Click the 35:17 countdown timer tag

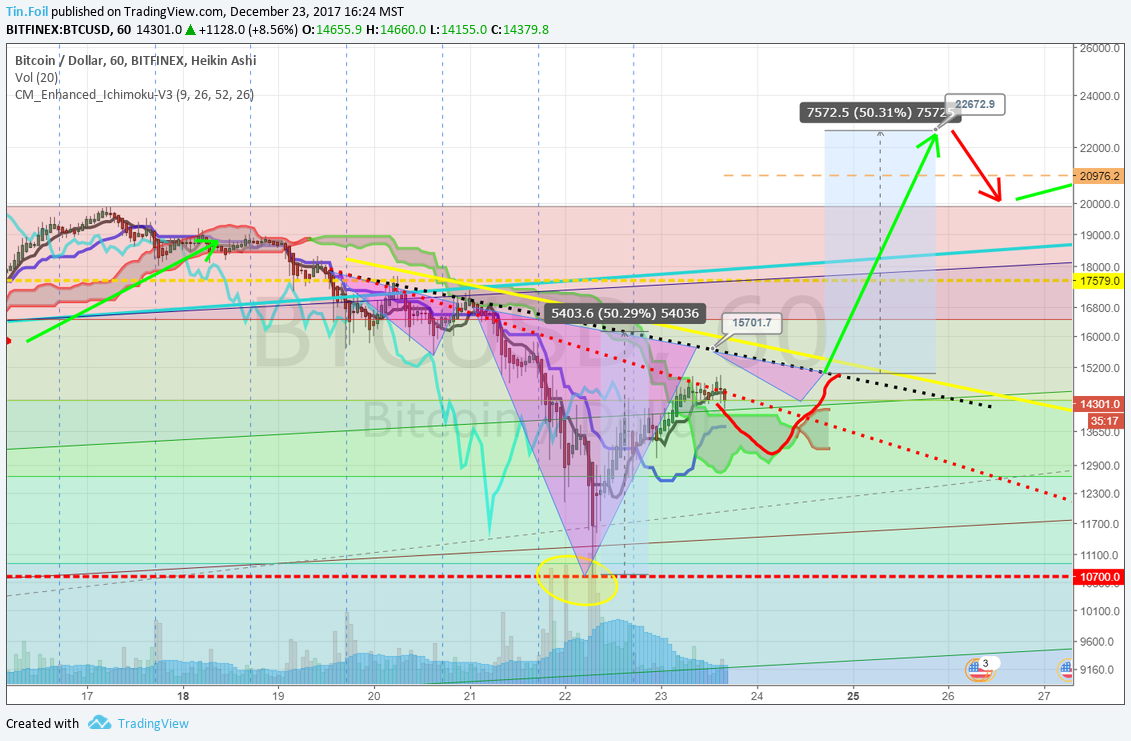pyautogui.click(x=1104, y=421)
